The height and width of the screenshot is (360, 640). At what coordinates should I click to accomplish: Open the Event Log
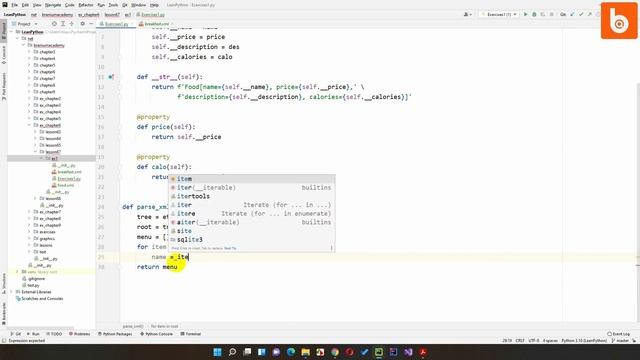pyautogui.click(x=618, y=334)
